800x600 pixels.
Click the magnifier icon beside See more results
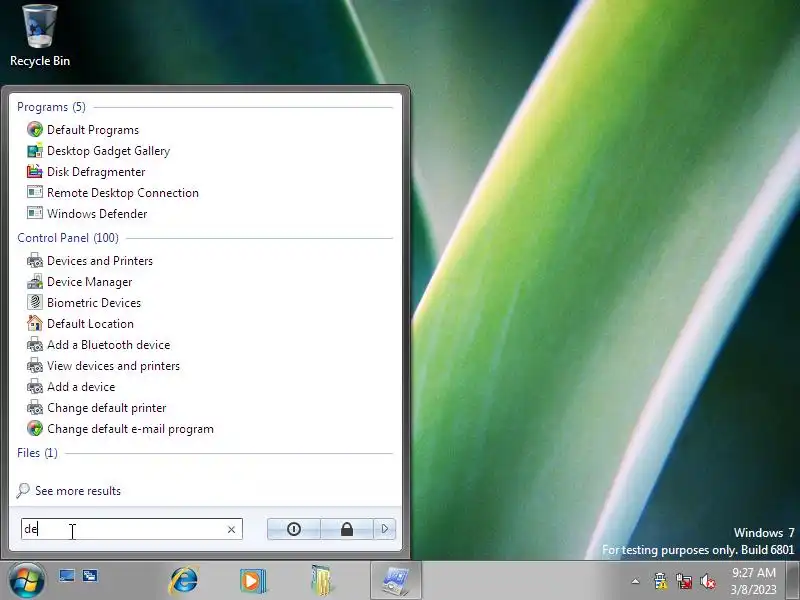point(22,491)
